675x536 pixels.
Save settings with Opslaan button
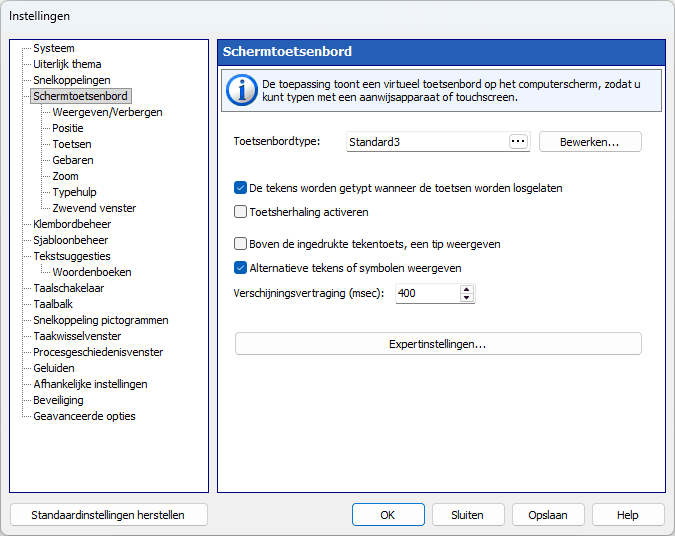(548, 515)
